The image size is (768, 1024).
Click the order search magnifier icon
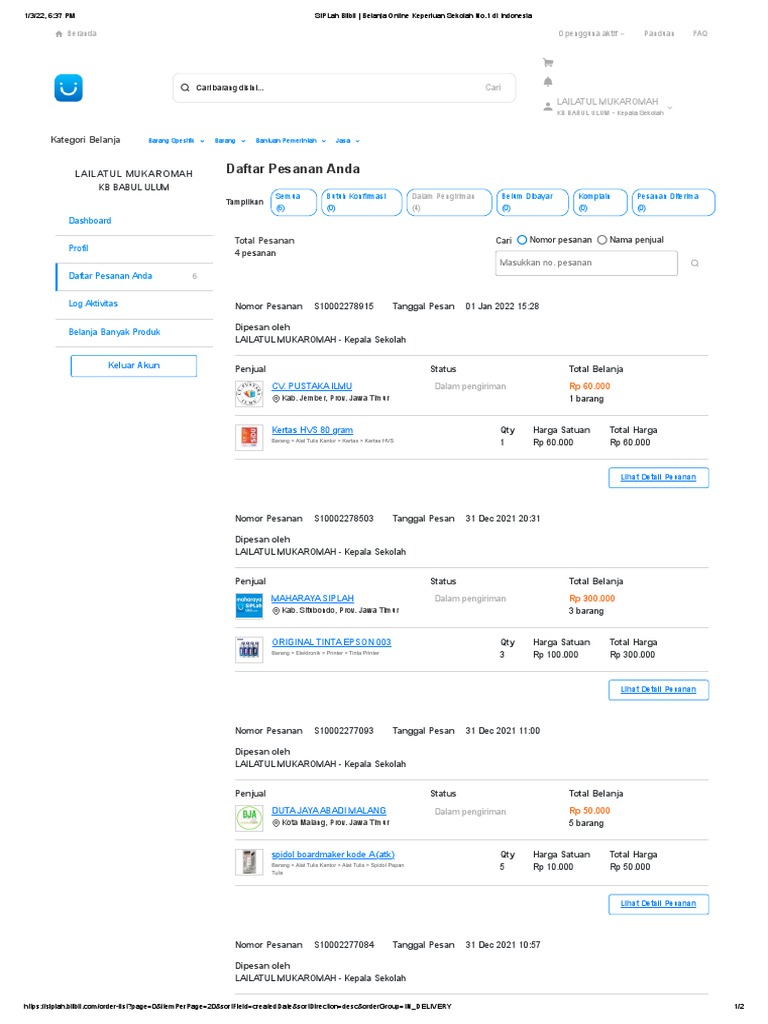pos(695,263)
